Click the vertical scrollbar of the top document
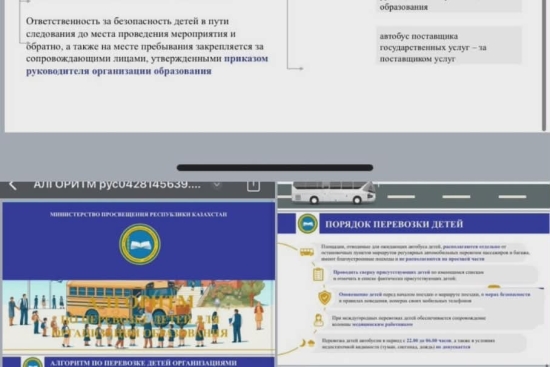Screen dimensions: 550x367 544,66
